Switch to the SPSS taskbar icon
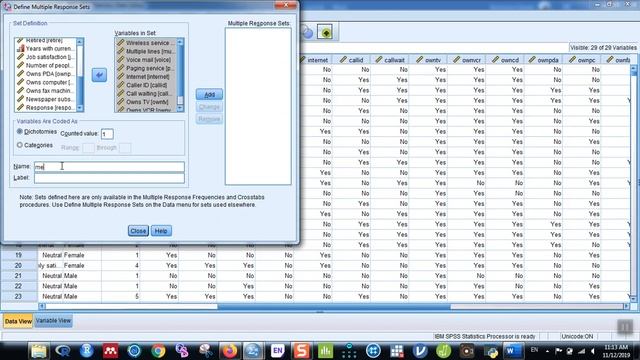This screenshot has height=360, width=640. pyautogui.click(x=253, y=351)
